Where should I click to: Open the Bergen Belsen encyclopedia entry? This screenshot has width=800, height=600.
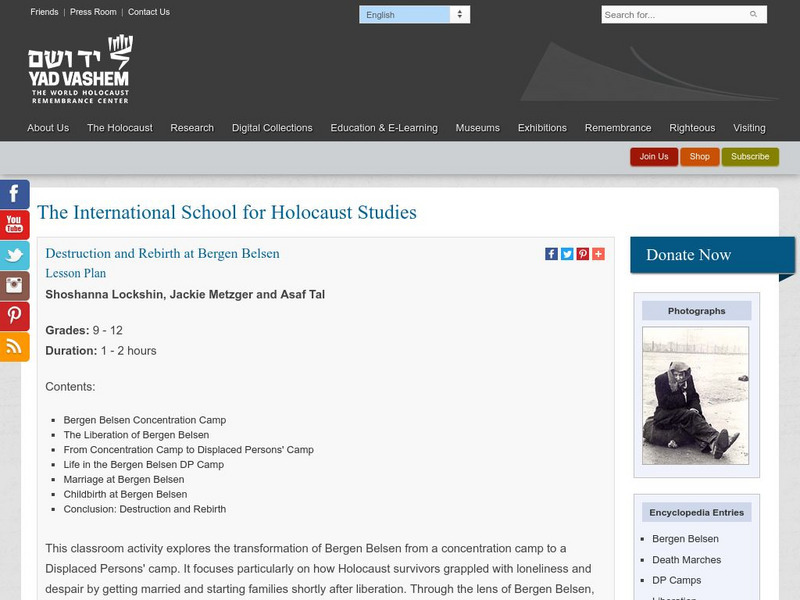(685, 538)
